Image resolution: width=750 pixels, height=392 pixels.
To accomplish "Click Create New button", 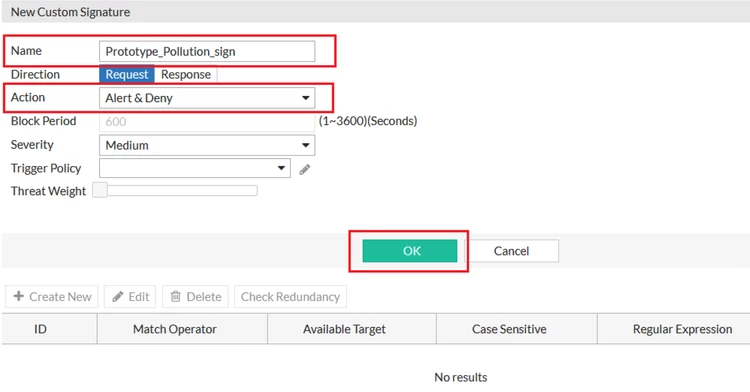I will 52,297.
